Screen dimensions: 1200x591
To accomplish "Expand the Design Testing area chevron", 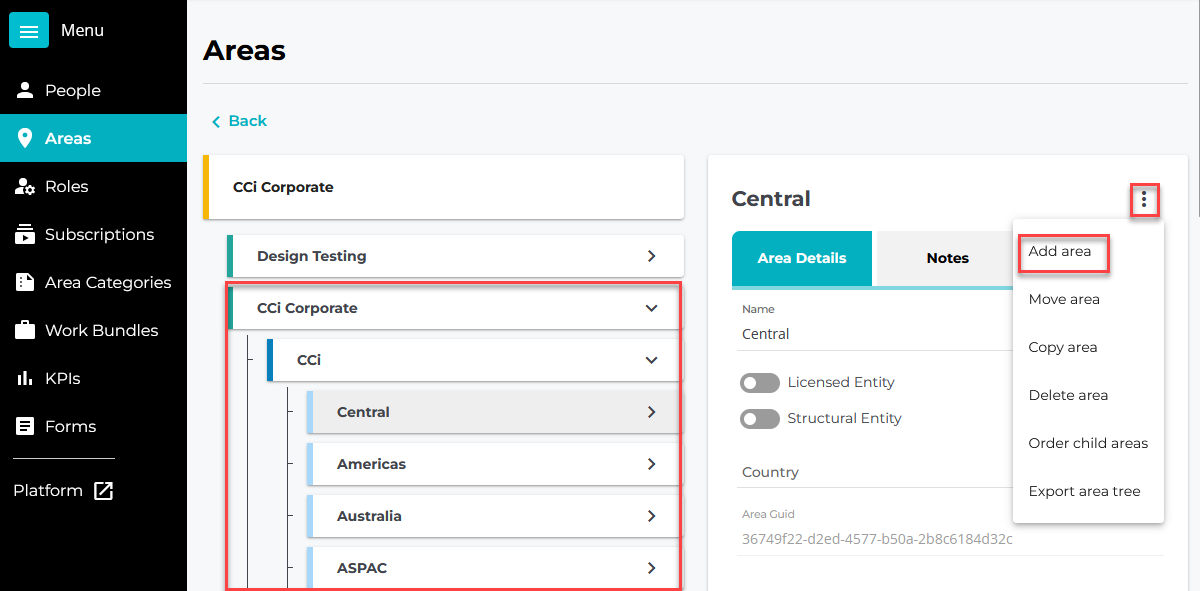I will 651,257.
